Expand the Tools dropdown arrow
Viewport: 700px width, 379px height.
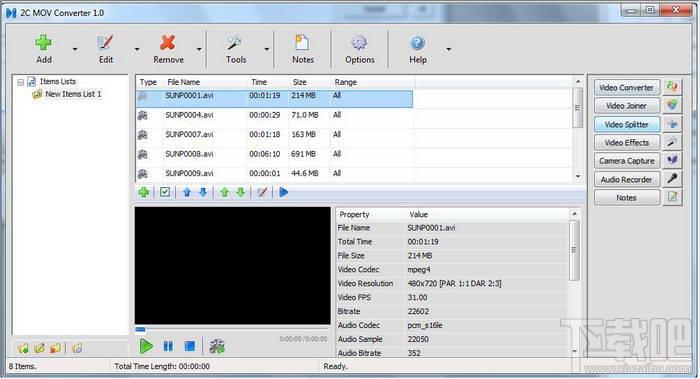267,49
